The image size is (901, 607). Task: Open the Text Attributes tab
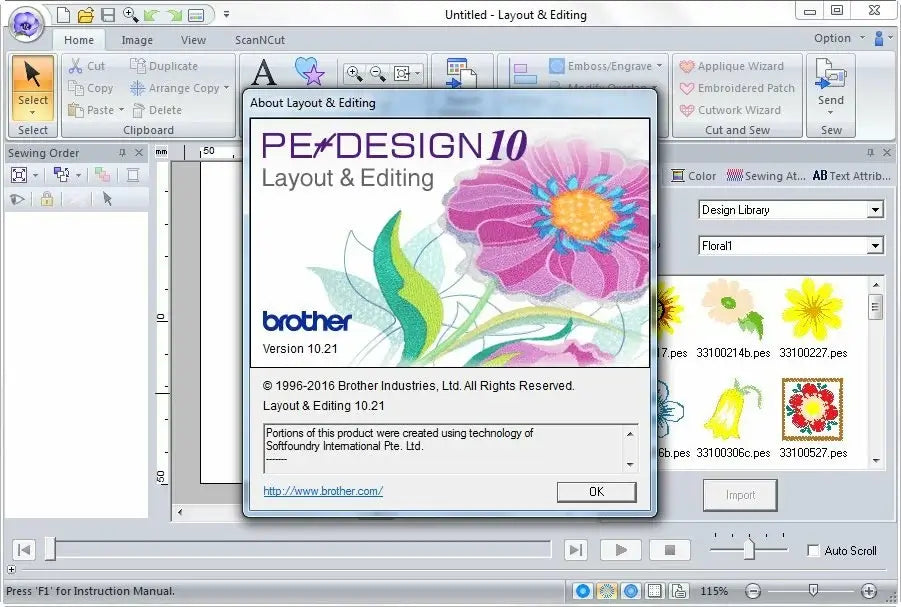click(x=852, y=176)
